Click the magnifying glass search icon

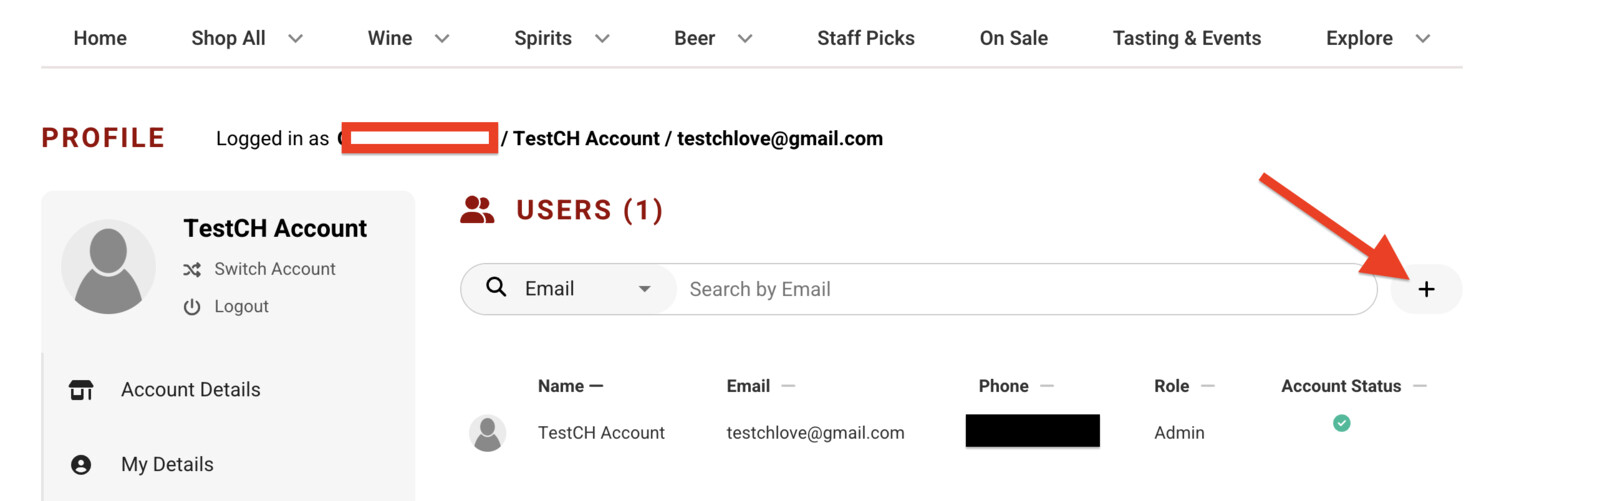click(x=496, y=288)
